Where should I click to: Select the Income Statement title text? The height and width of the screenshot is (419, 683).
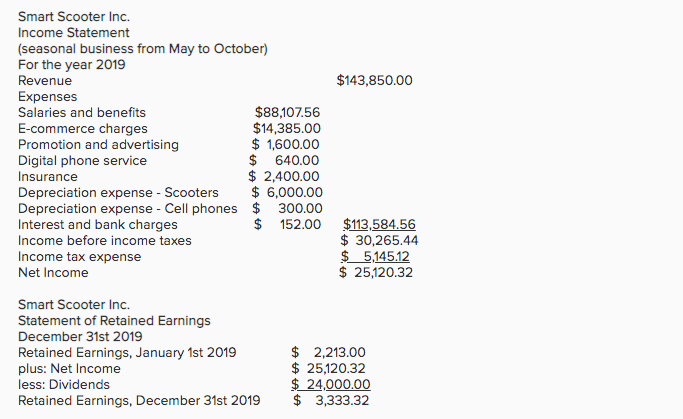(74, 33)
